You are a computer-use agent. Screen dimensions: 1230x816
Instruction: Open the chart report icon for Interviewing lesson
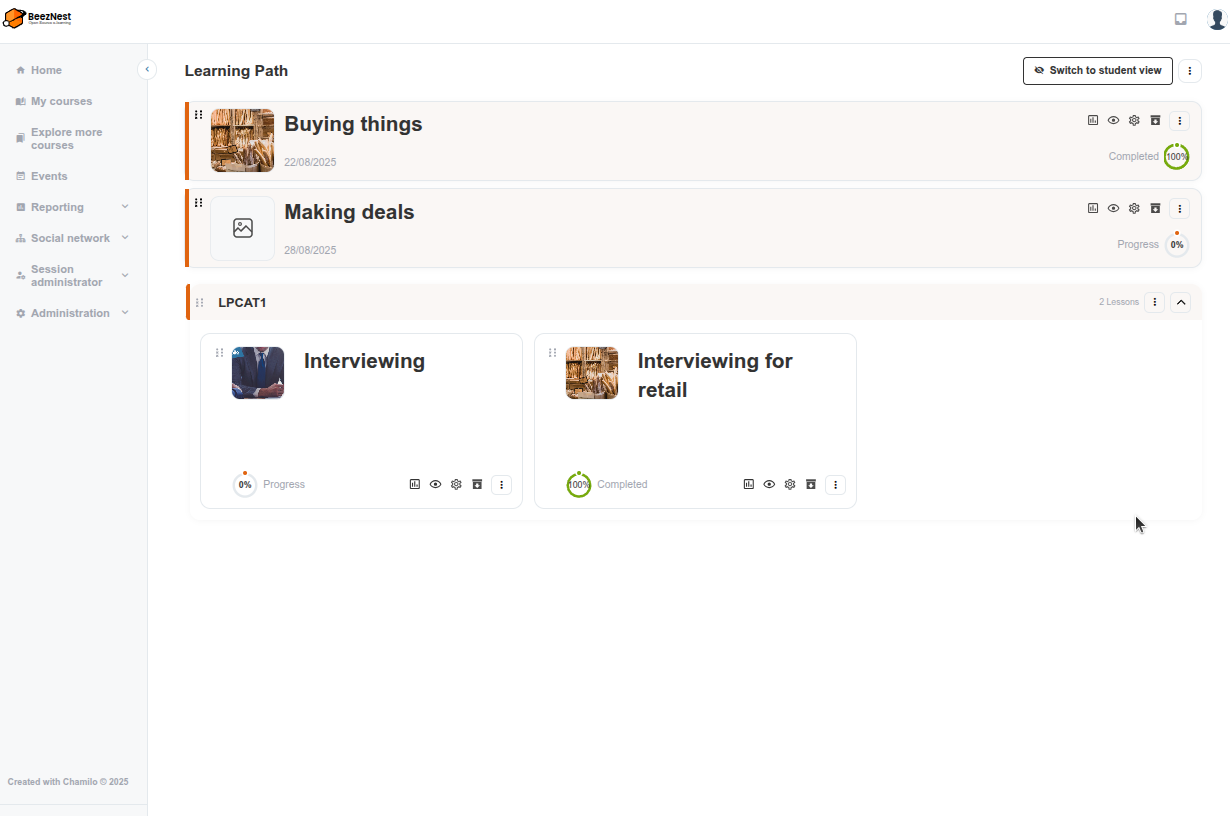[414, 484]
